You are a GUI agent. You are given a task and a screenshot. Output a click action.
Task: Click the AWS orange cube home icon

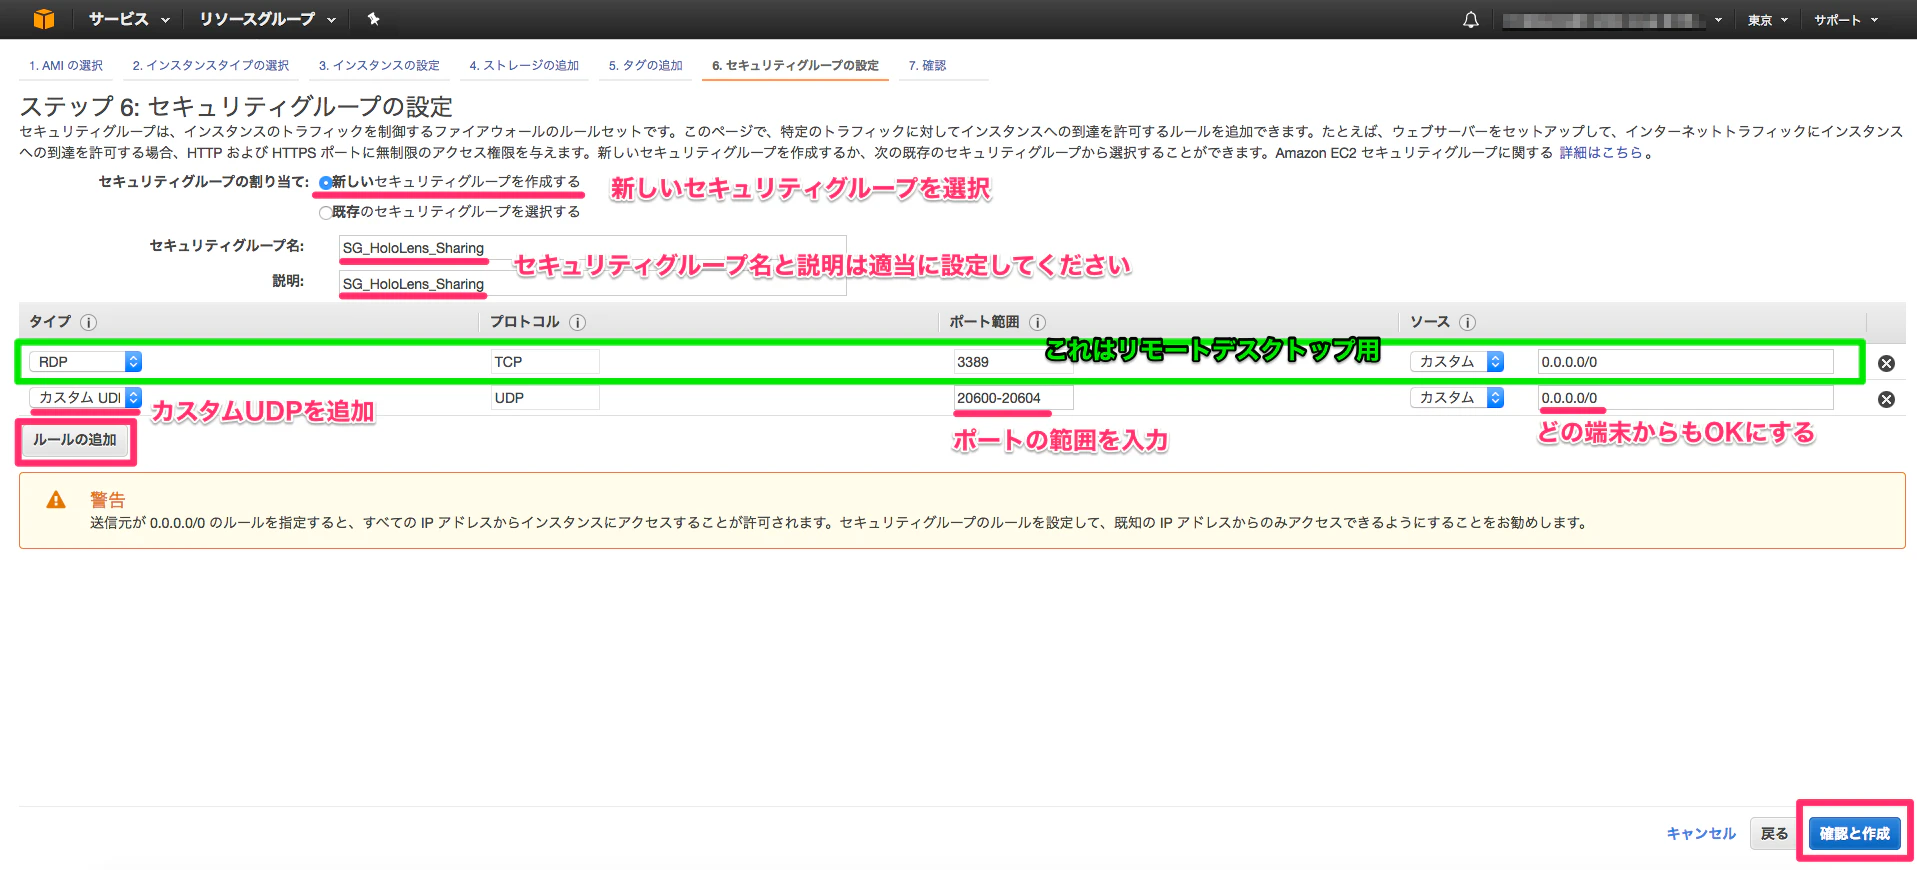[x=44, y=19]
